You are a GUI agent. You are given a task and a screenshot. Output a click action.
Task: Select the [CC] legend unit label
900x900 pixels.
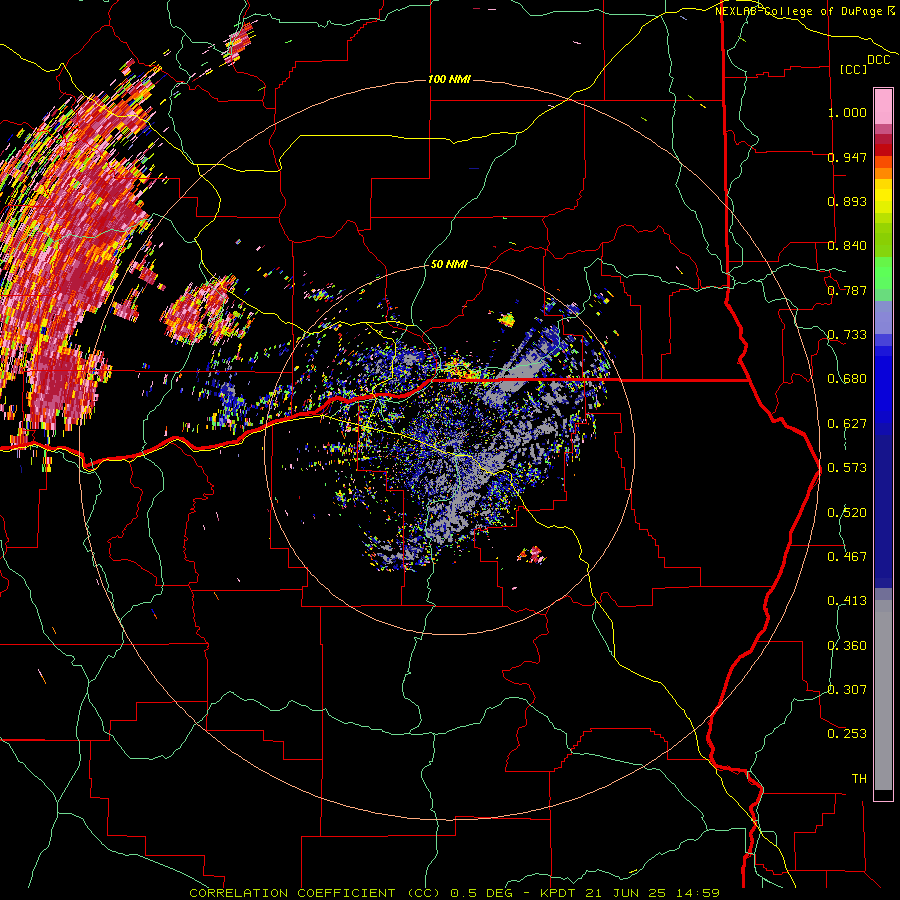click(853, 69)
